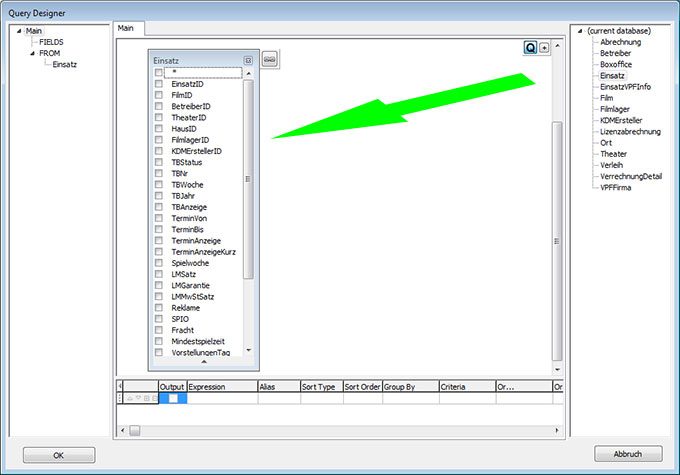
Task: Click the Expression cell in the grid row
Action: coord(221,398)
